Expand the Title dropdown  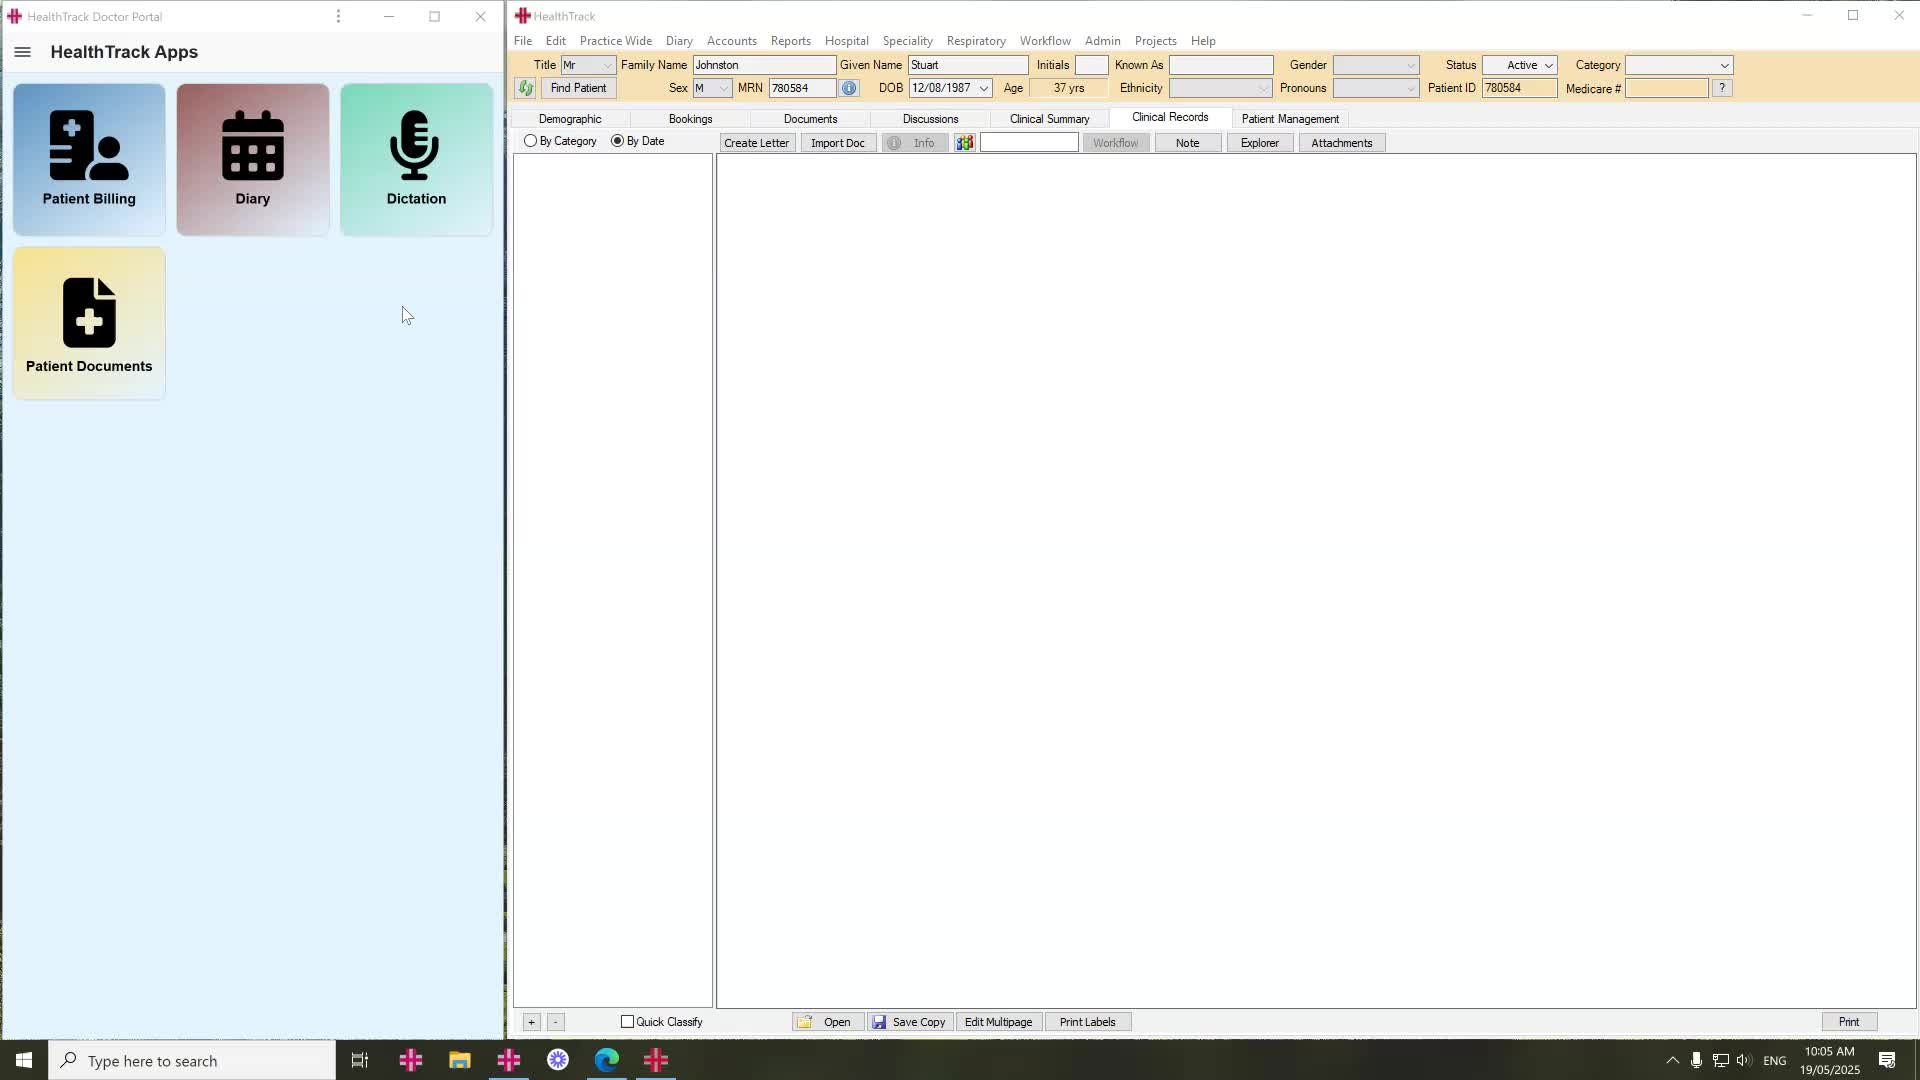[x=606, y=65]
